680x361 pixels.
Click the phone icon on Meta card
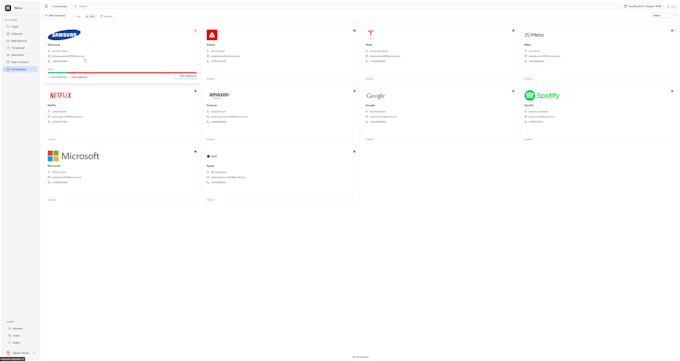(526, 61)
